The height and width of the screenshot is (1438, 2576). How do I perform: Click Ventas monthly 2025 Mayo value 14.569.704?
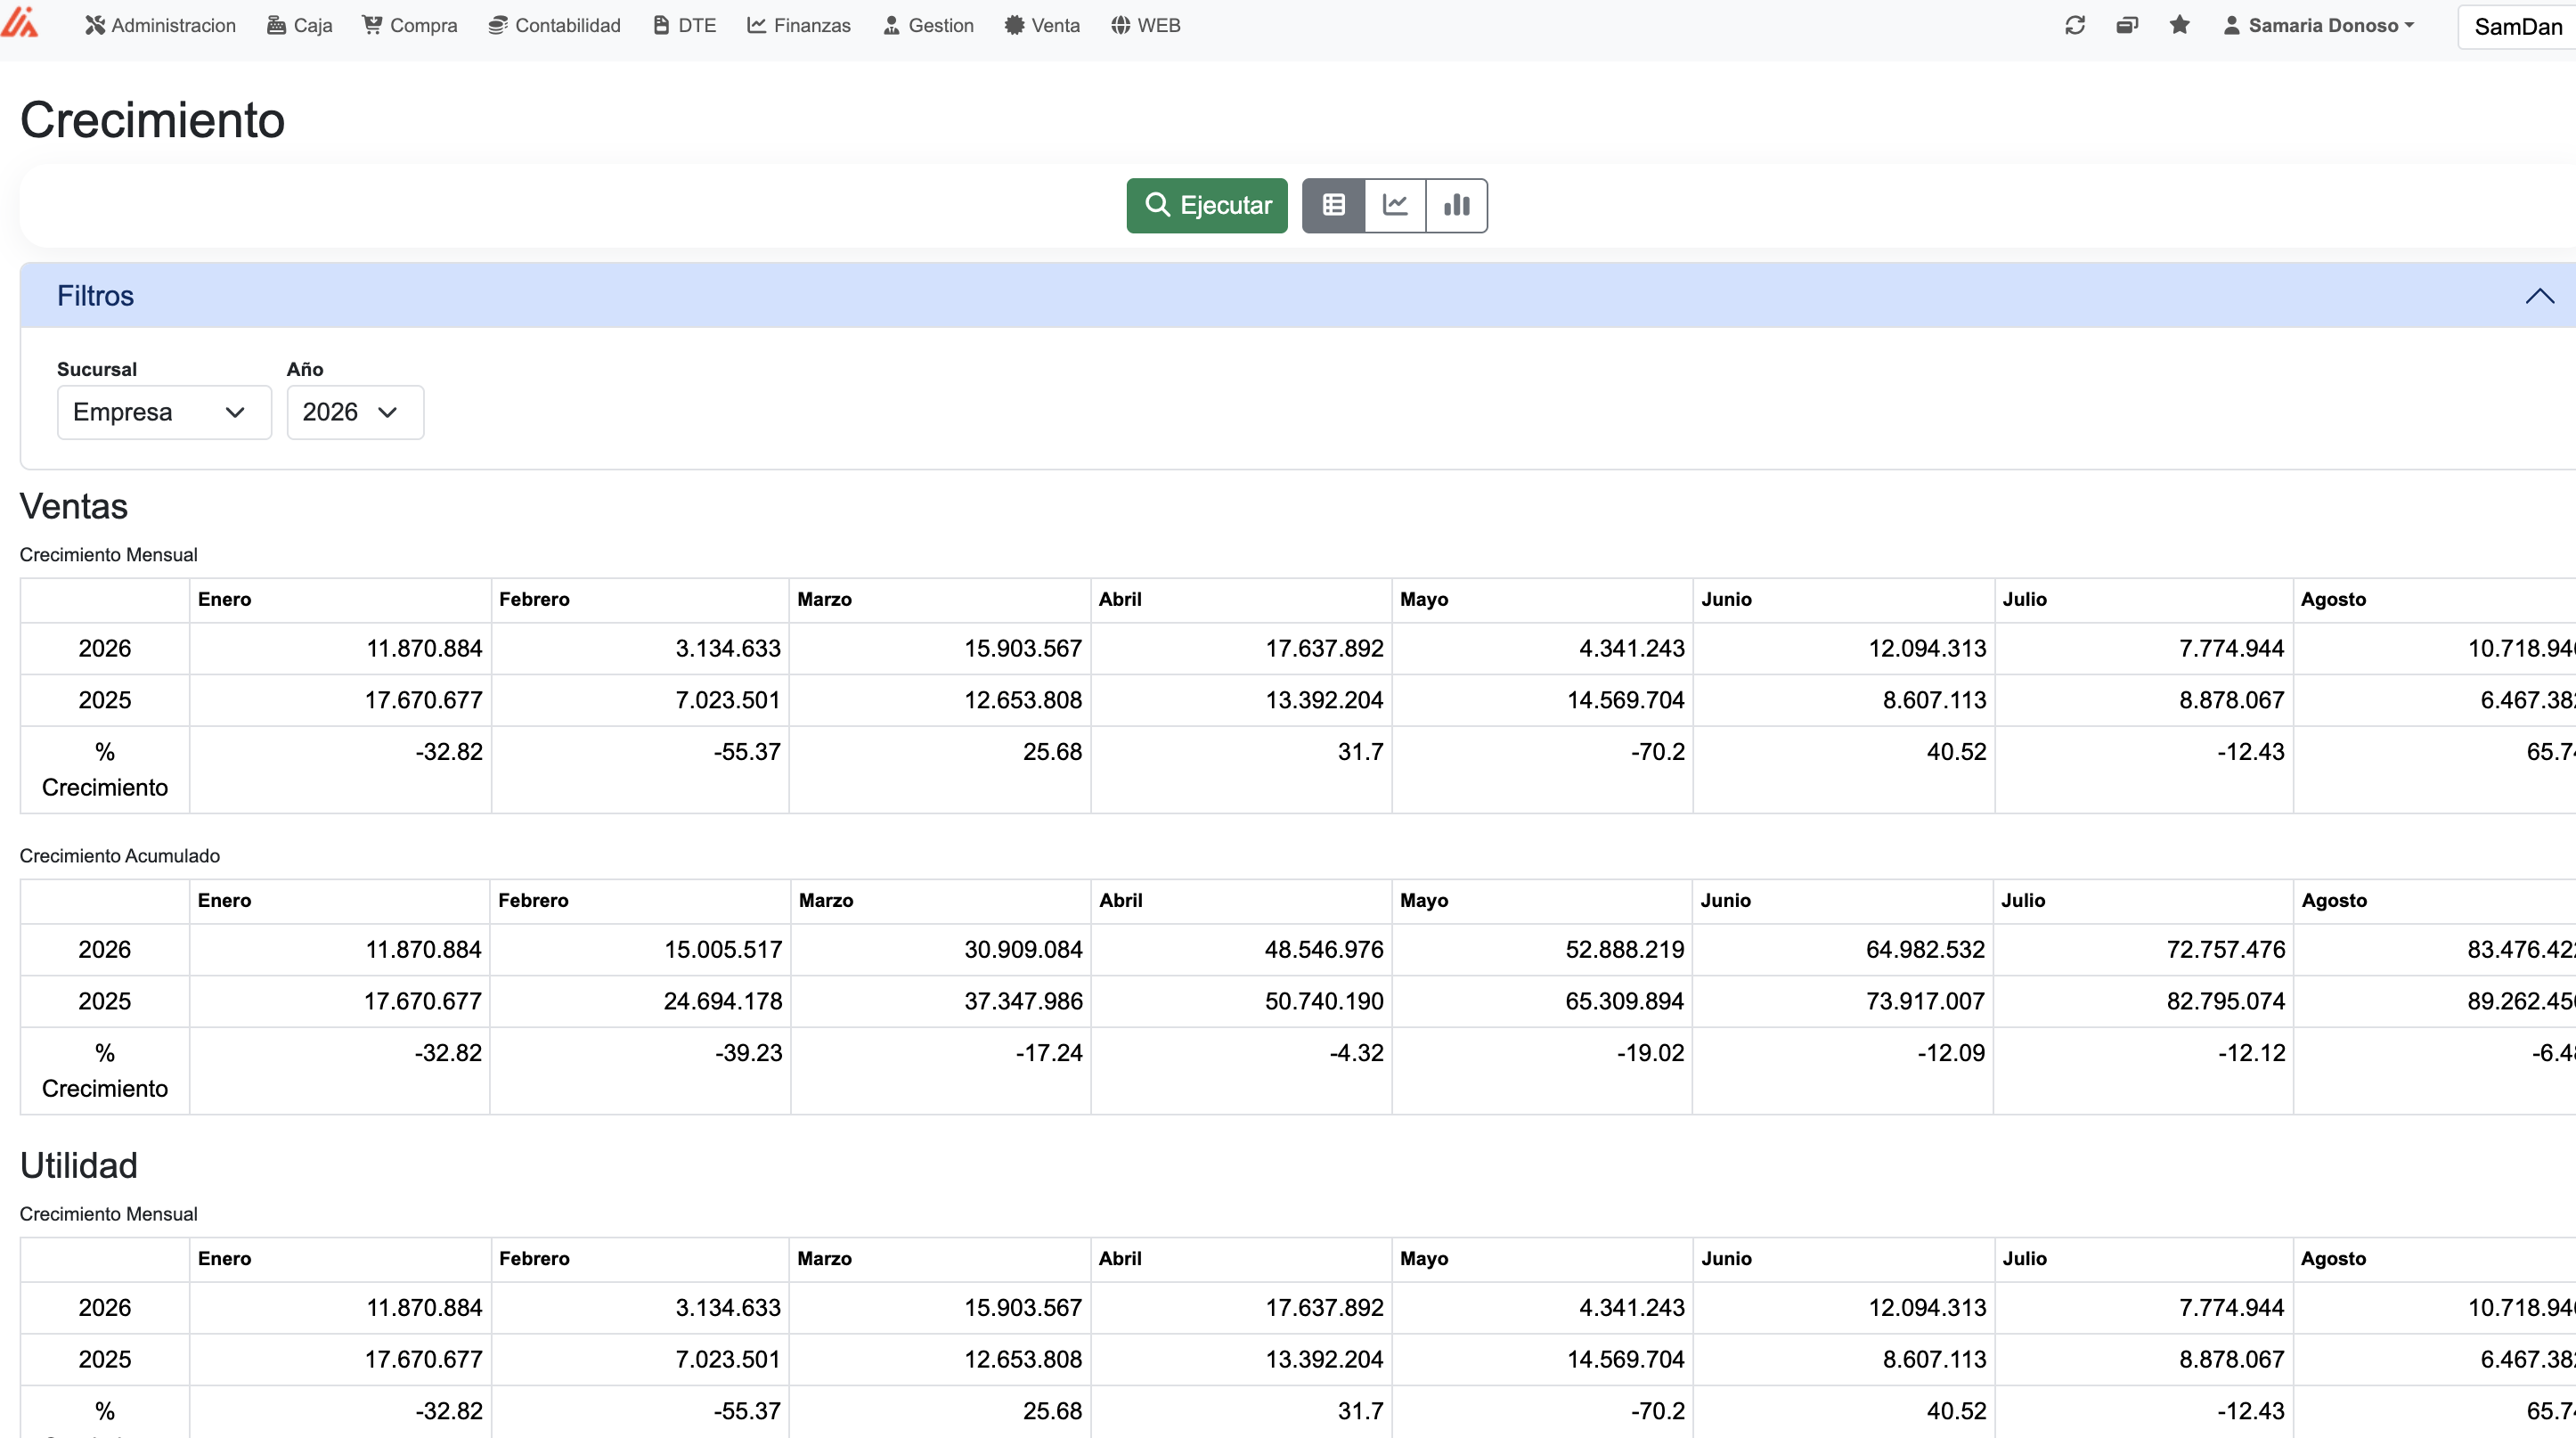tap(1625, 700)
